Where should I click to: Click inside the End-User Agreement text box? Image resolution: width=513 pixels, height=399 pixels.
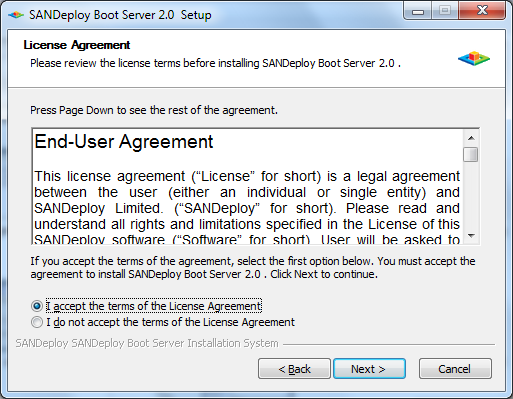[x=247, y=187]
